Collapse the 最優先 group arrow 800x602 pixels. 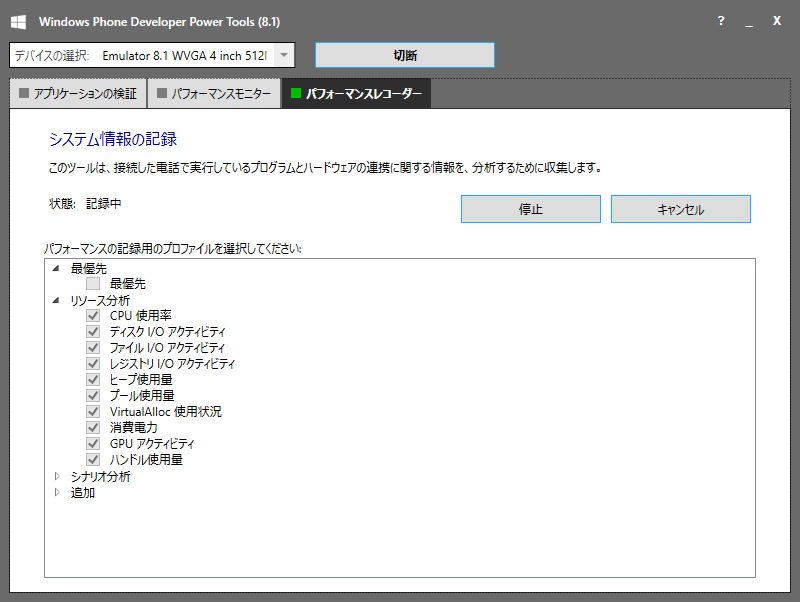(x=56, y=268)
